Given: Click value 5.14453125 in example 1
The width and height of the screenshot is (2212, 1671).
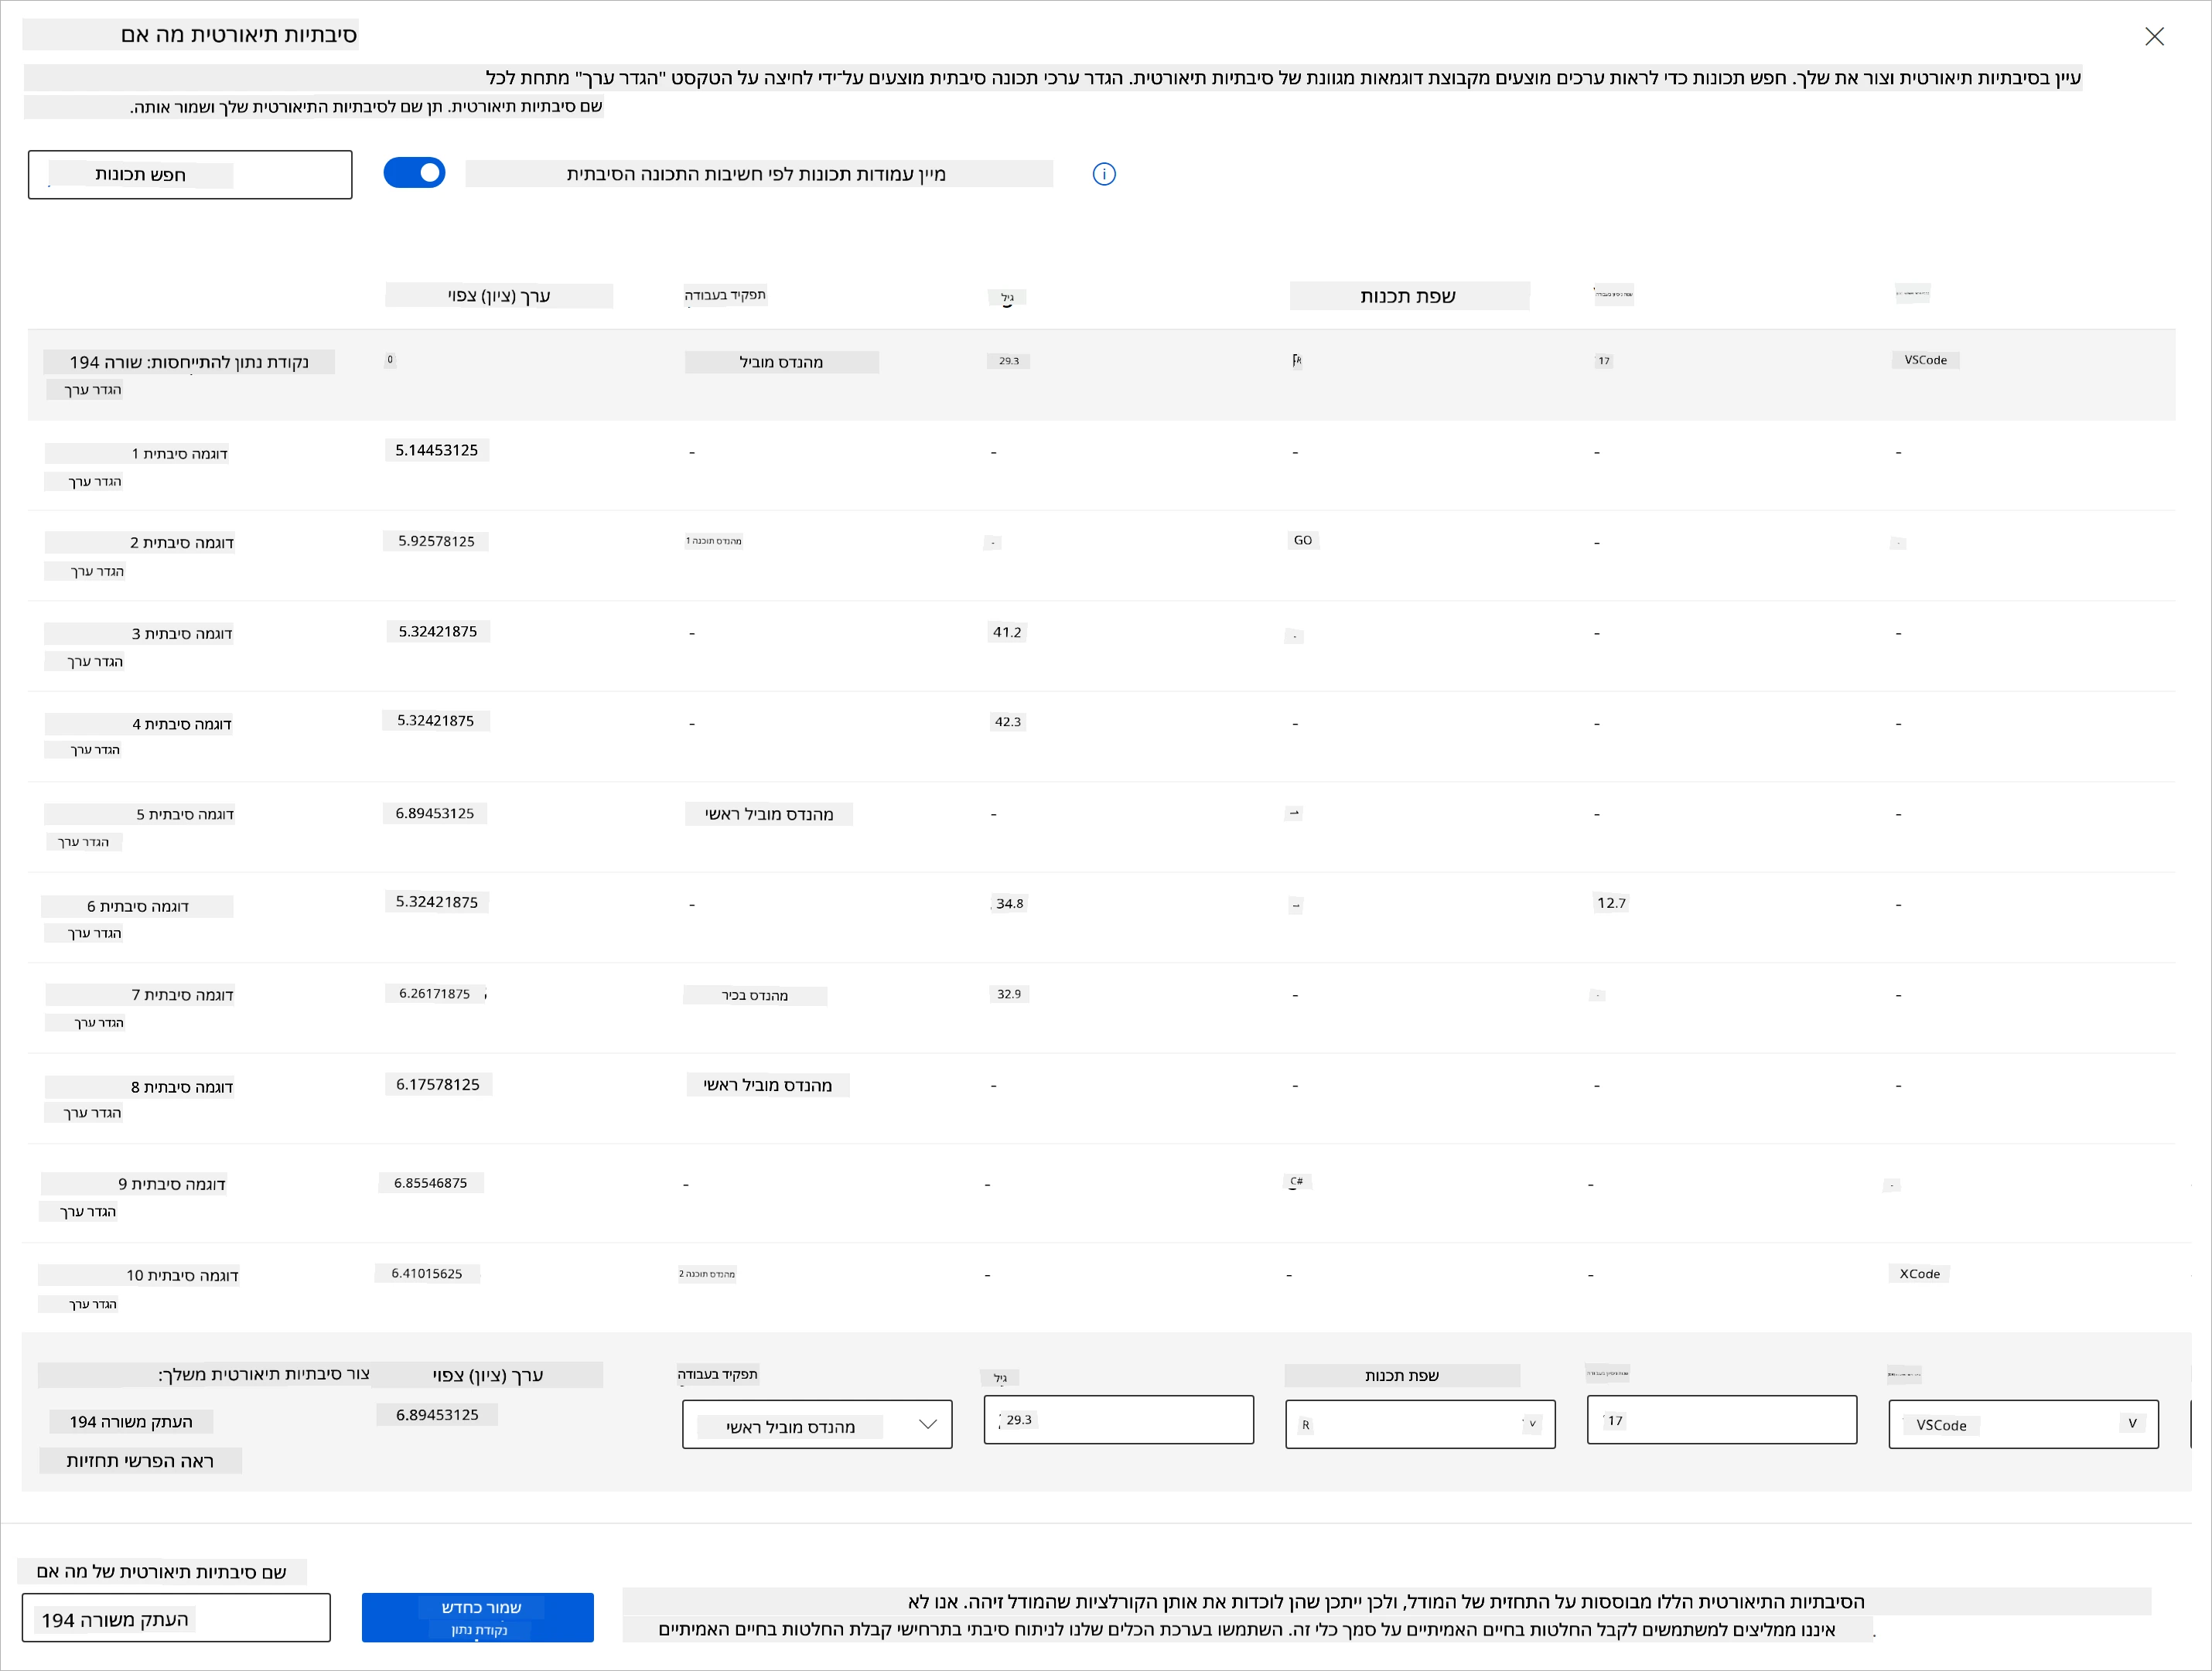Looking at the screenshot, I should (x=437, y=450).
